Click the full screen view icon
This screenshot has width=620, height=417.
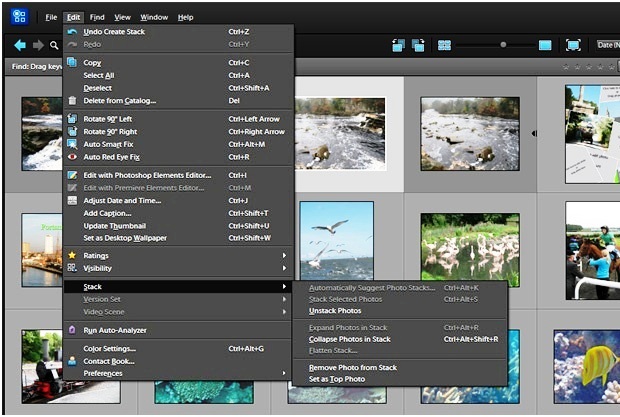click(x=573, y=45)
